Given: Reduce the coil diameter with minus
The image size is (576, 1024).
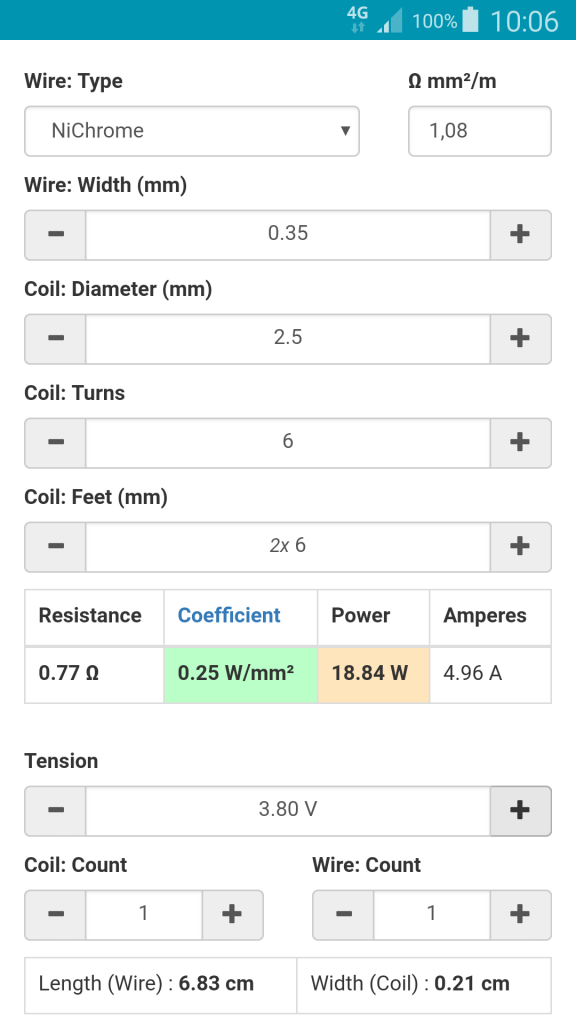Looking at the screenshot, I should pyautogui.click(x=56, y=339).
